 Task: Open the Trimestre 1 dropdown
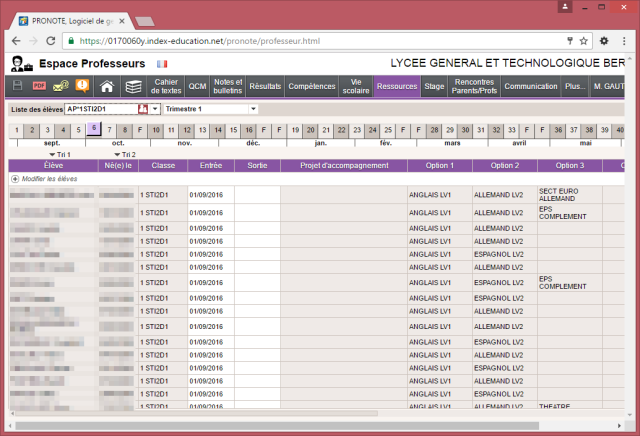click(253, 108)
